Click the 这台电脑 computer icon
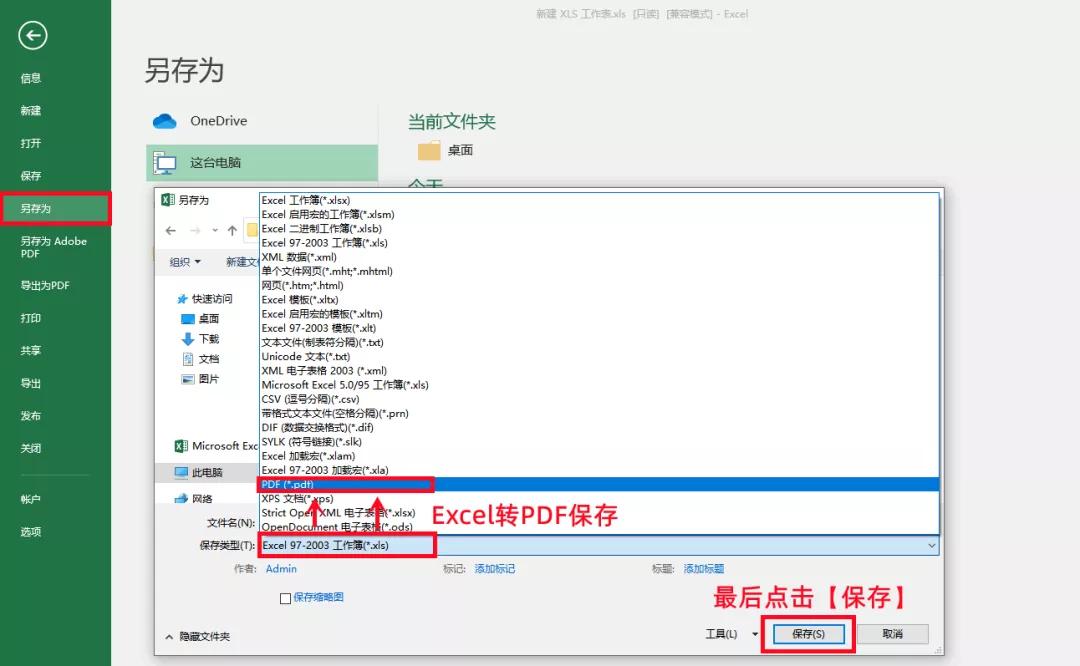Viewport: 1080px width, 666px height. pyautogui.click(x=165, y=163)
